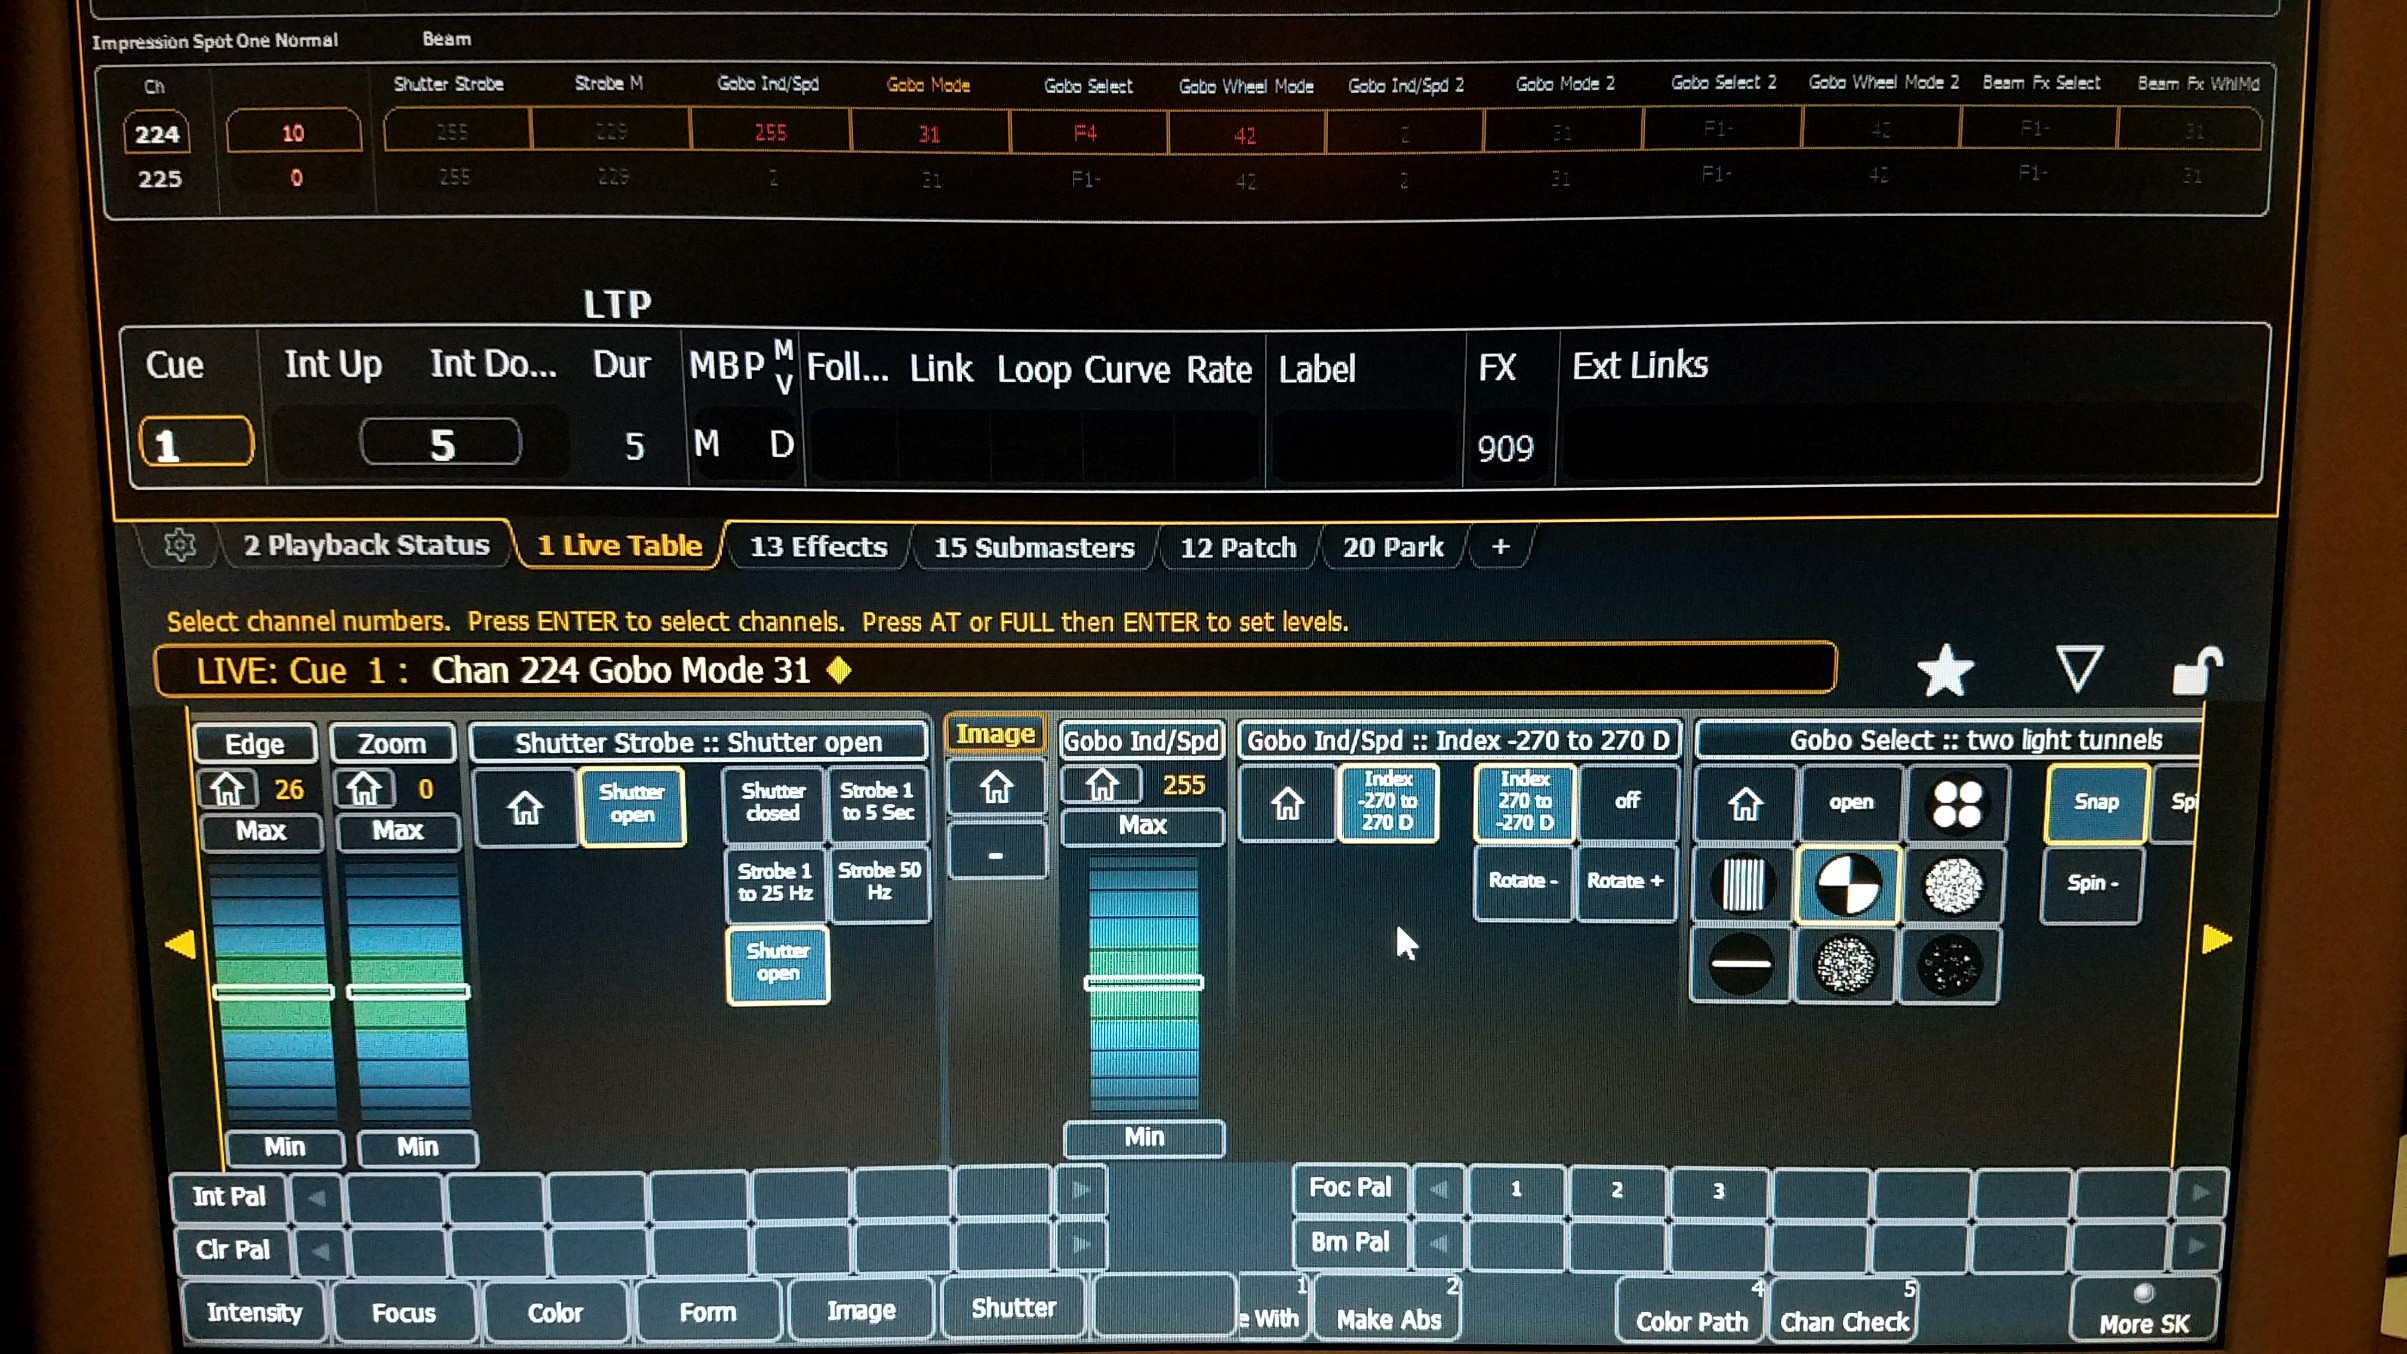The image size is (2407, 1354).
Task: Select the dense white dotted gobo
Action: [x=1953, y=884]
